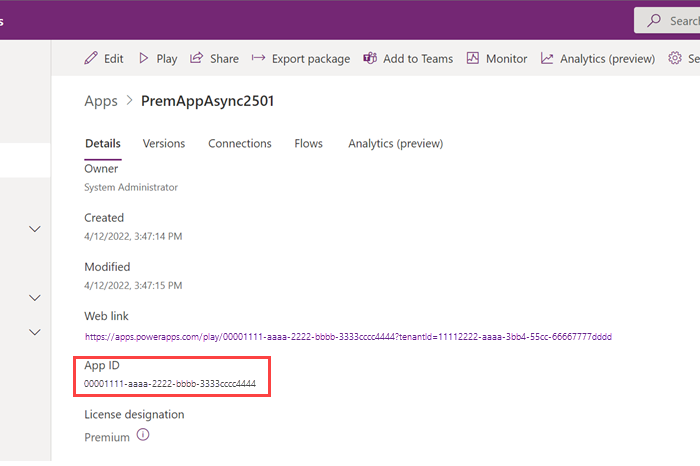Click the Created date 3:47:14 PM

(x=133, y=237)
